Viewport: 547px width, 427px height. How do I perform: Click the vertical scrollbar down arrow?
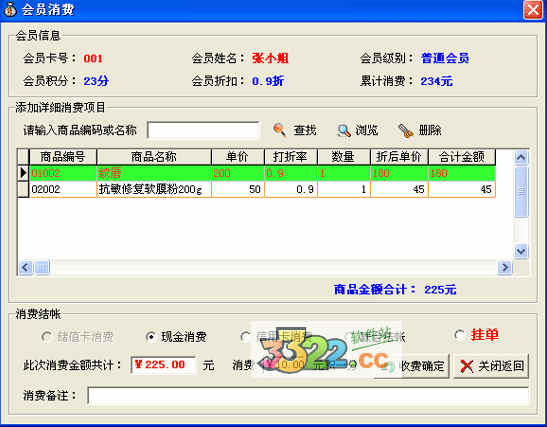521,251
